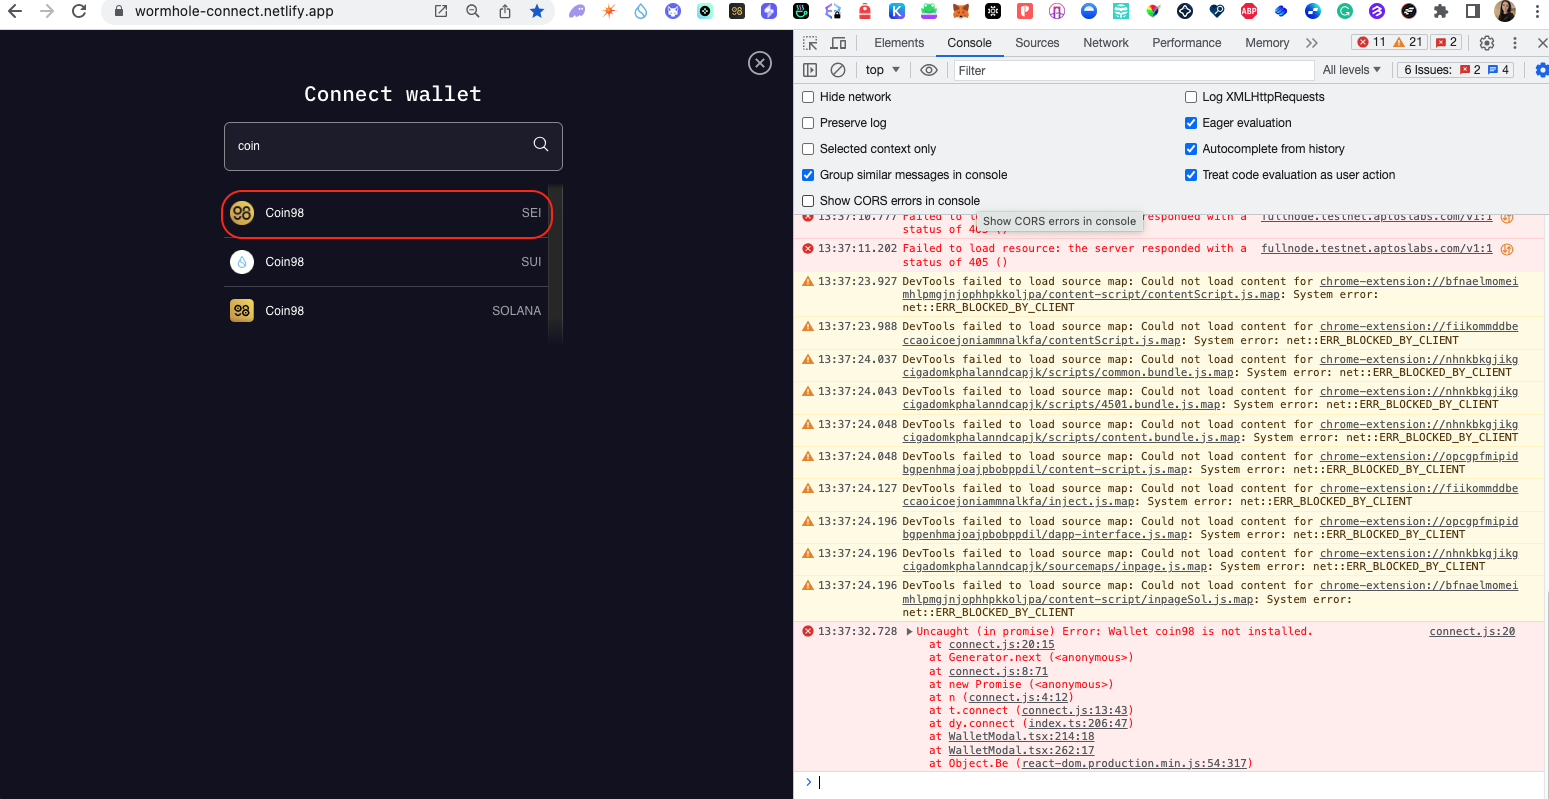Image resolution: width=1549 pixels, height=799 pixels.
Task: Expand the Uncaught promise error details
Action: (x=909, y=631)
